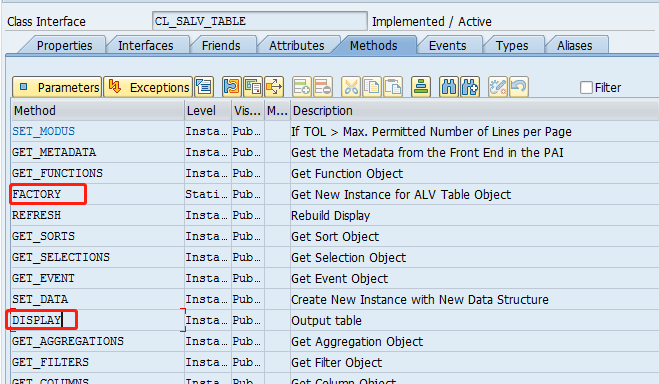Click the copy icon in toolbar
The width and height of the screenshot is (659, 384).
pos(372,87)
